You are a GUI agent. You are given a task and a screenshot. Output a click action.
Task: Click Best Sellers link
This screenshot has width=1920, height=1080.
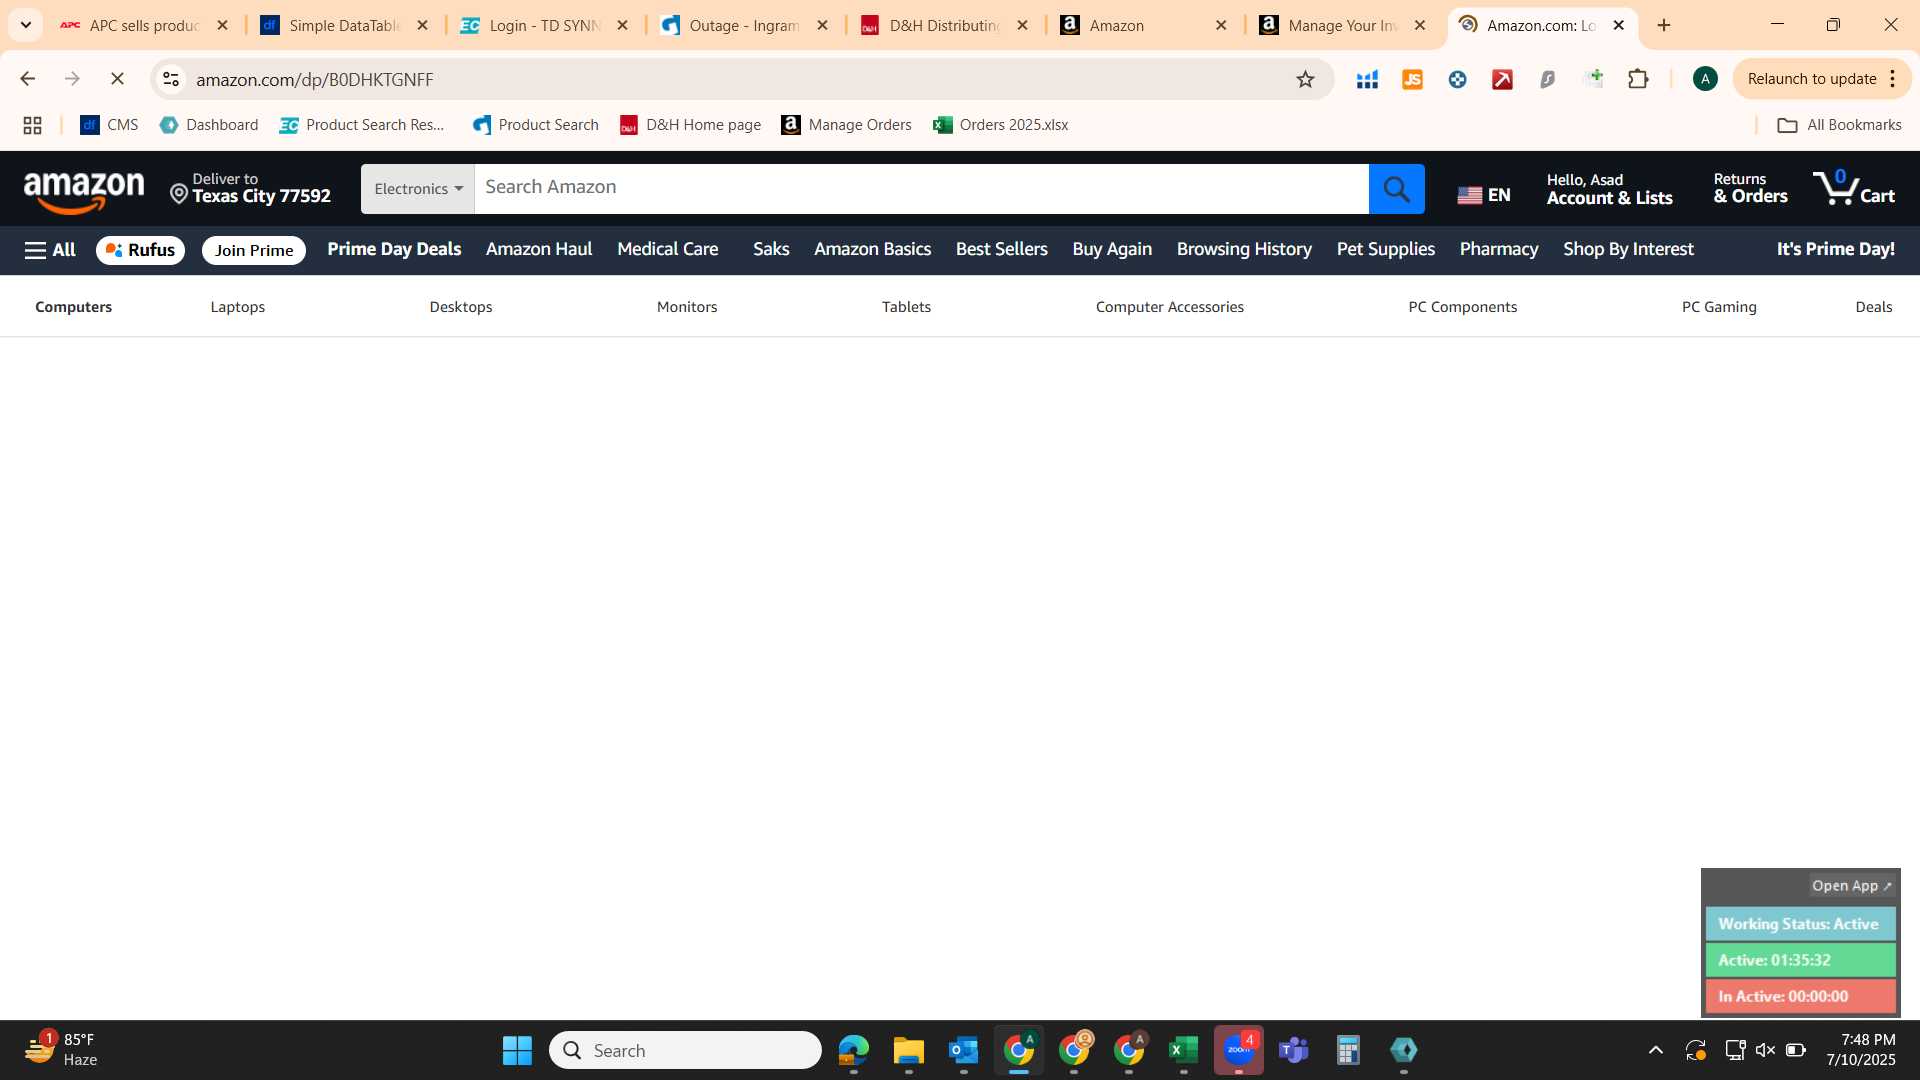pyautogui.click(x=1001, y=249)
